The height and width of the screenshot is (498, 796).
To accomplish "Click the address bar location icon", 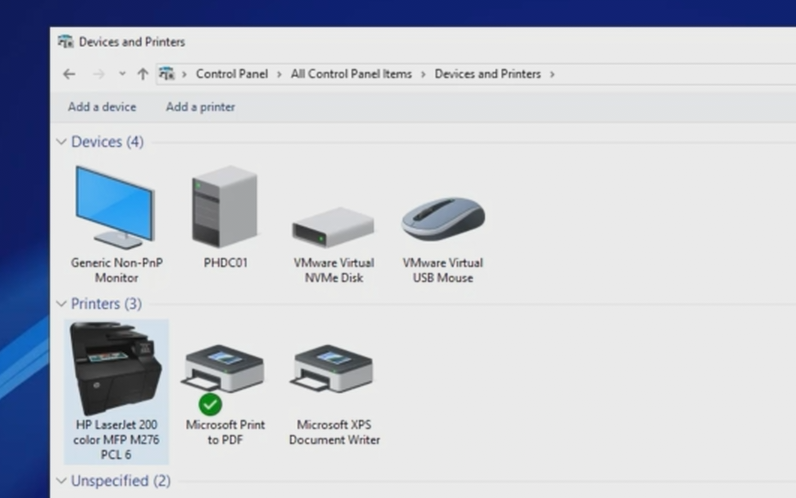I will [168, 74].
